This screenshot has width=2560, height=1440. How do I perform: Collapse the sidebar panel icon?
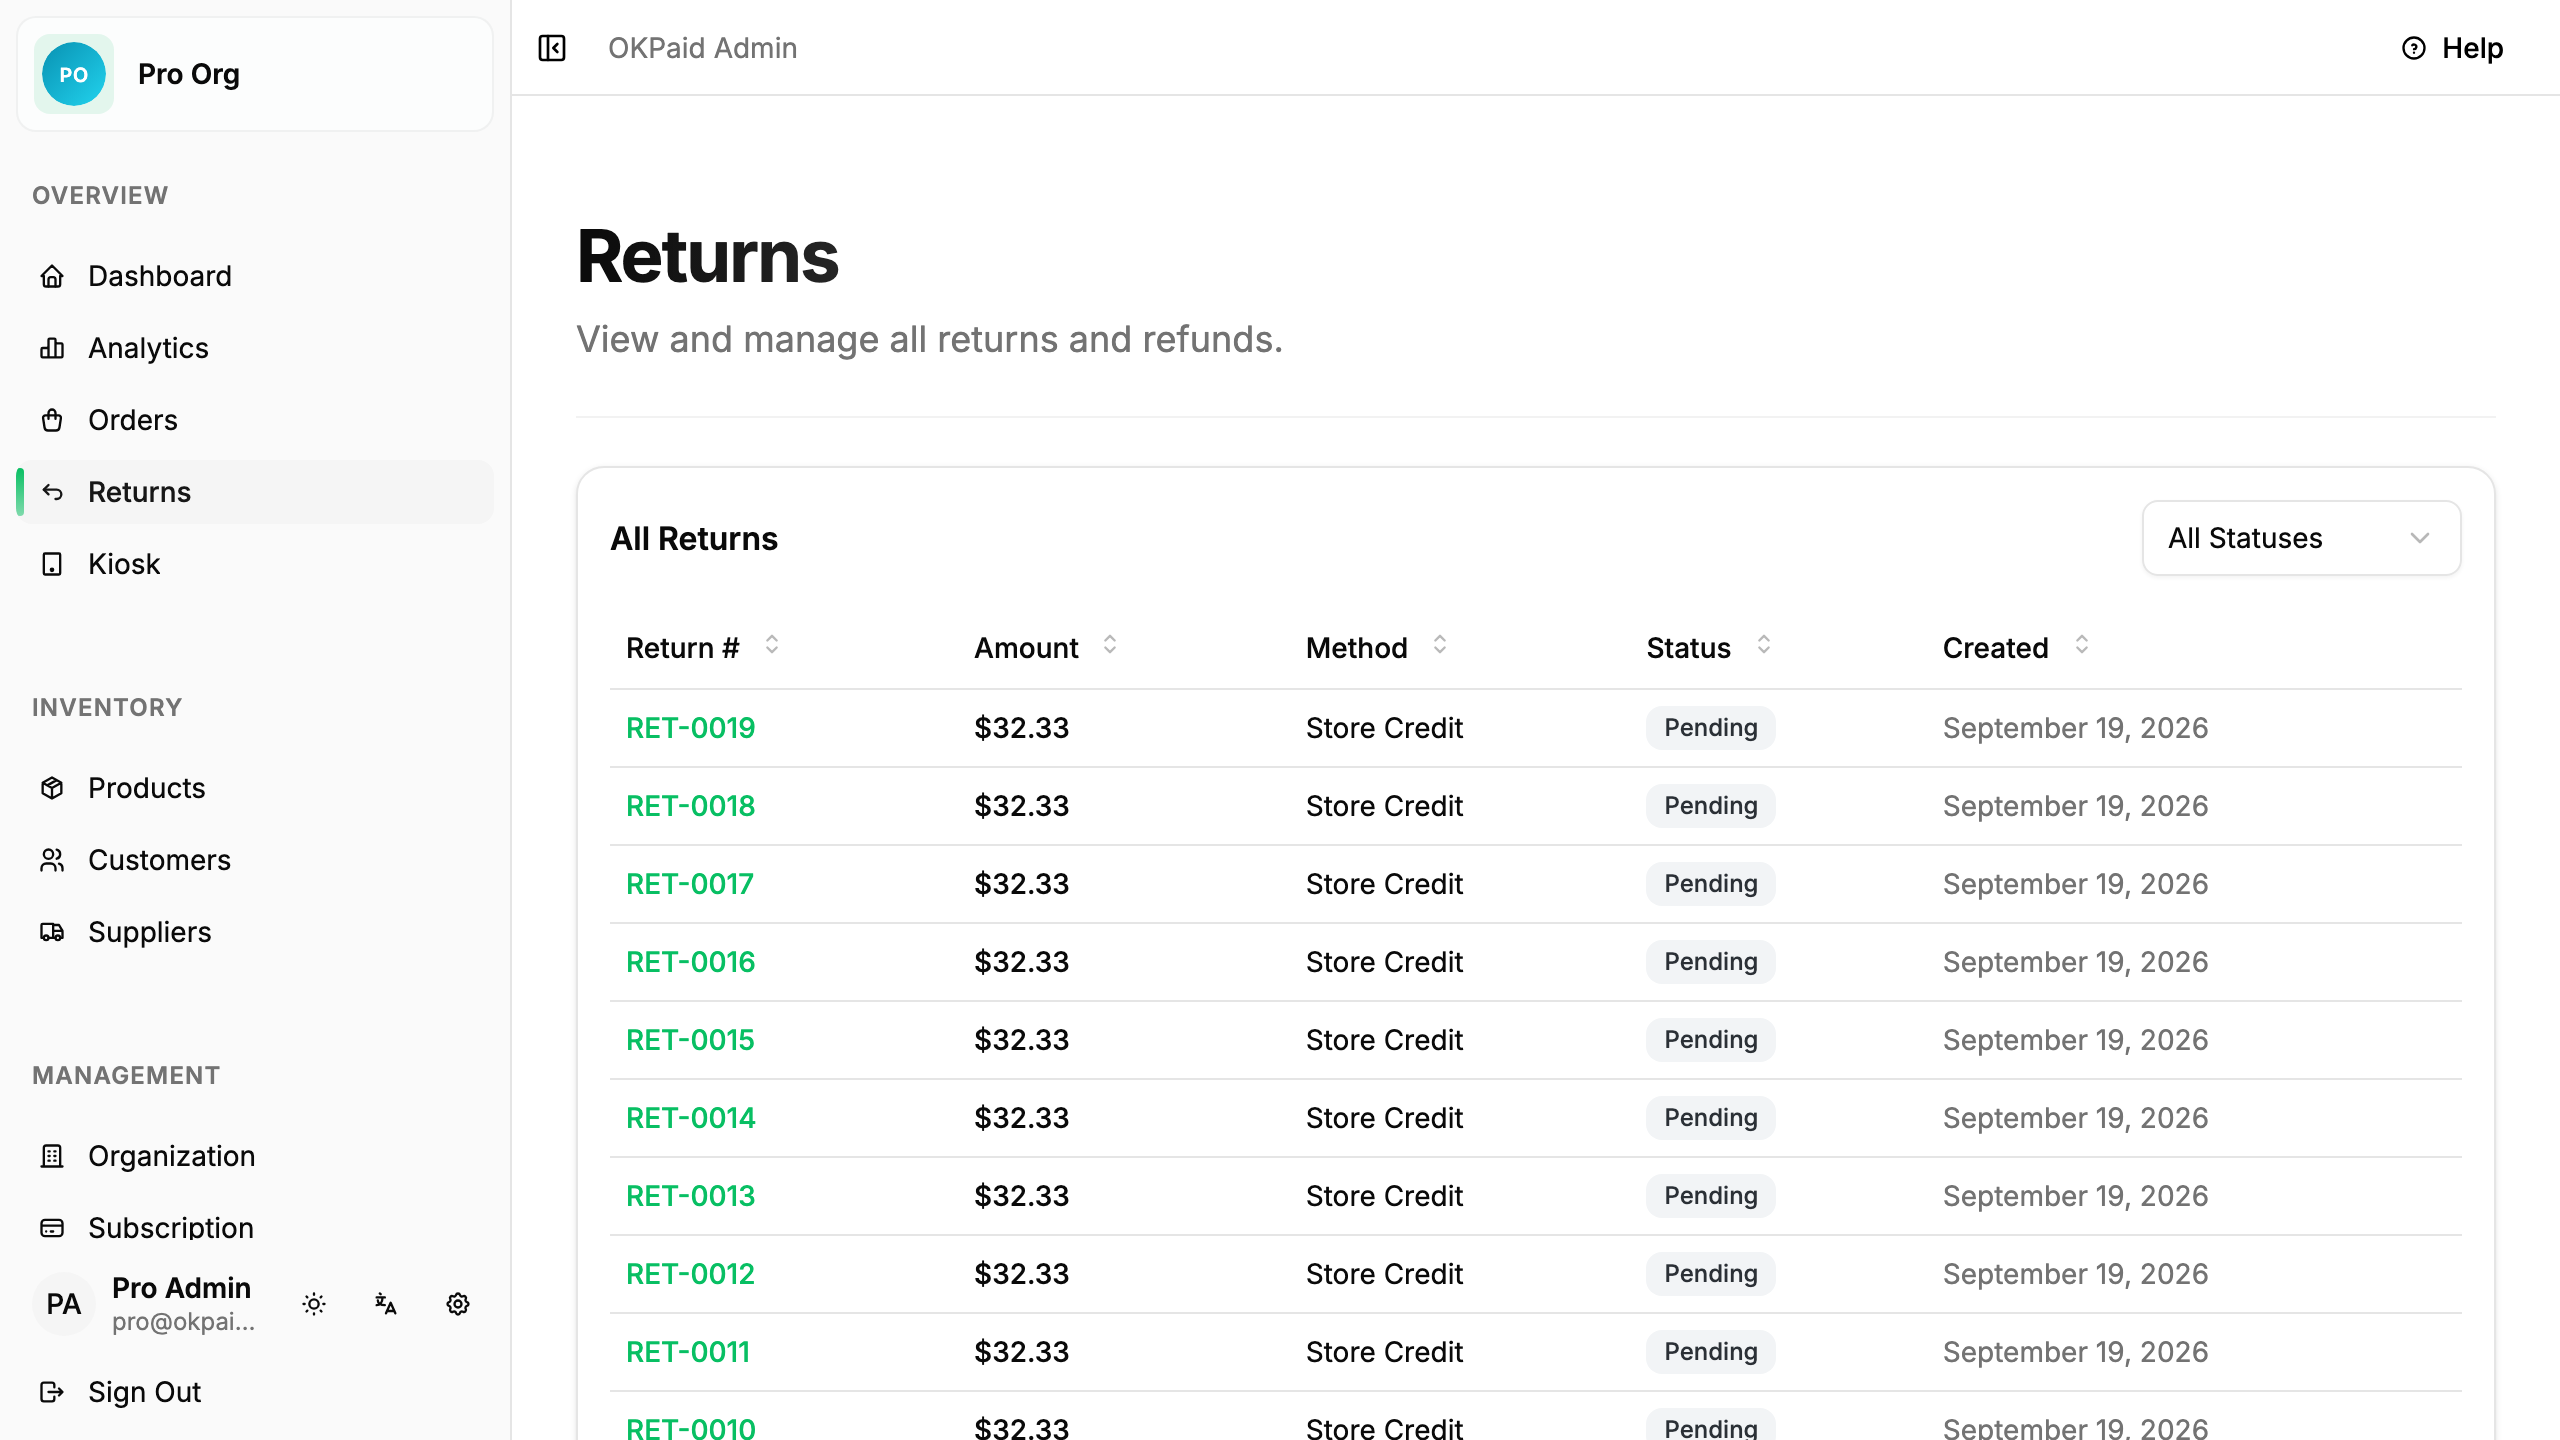552,48
